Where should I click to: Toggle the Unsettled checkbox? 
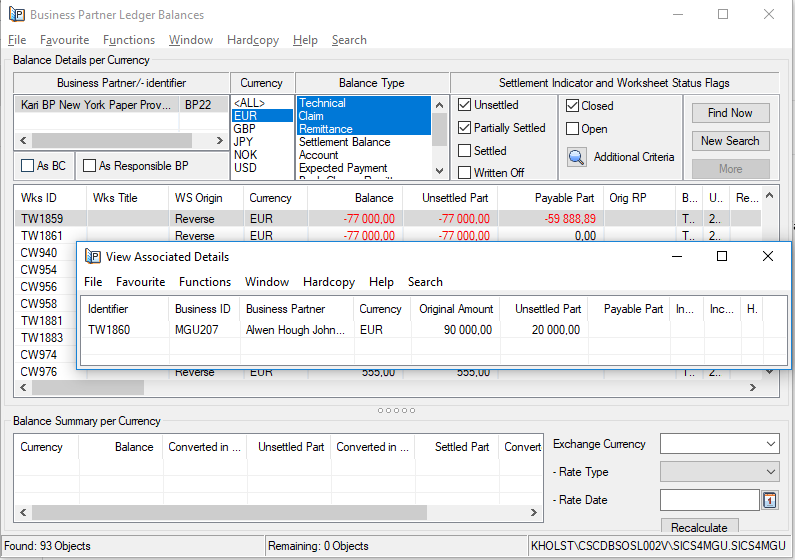click(465, 105)
